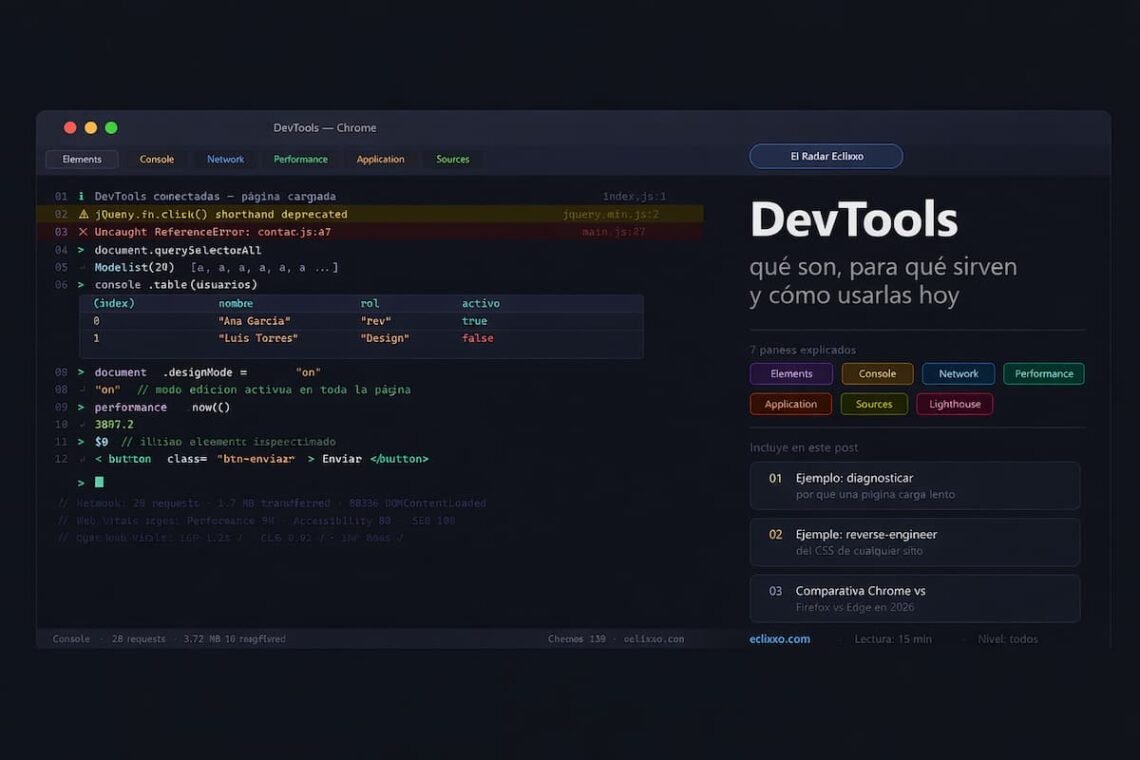
Task: Click the DevTools — Chrome window title
Action: [x=325, y=128]
